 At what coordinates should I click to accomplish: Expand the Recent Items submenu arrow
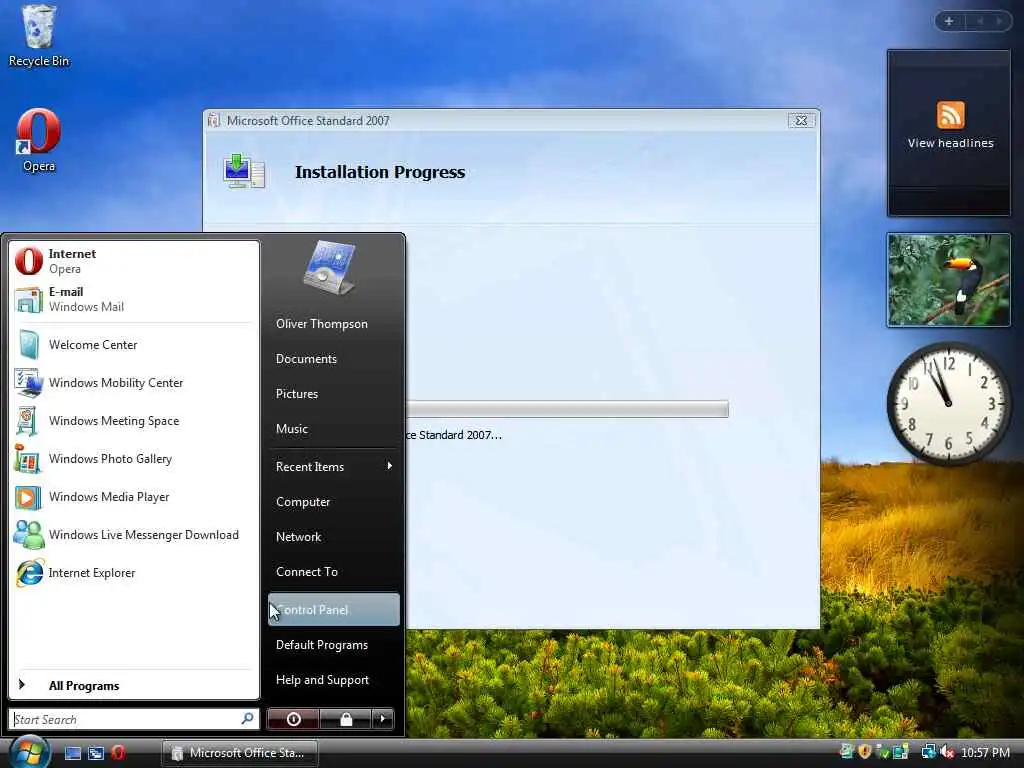click(389, 466)
